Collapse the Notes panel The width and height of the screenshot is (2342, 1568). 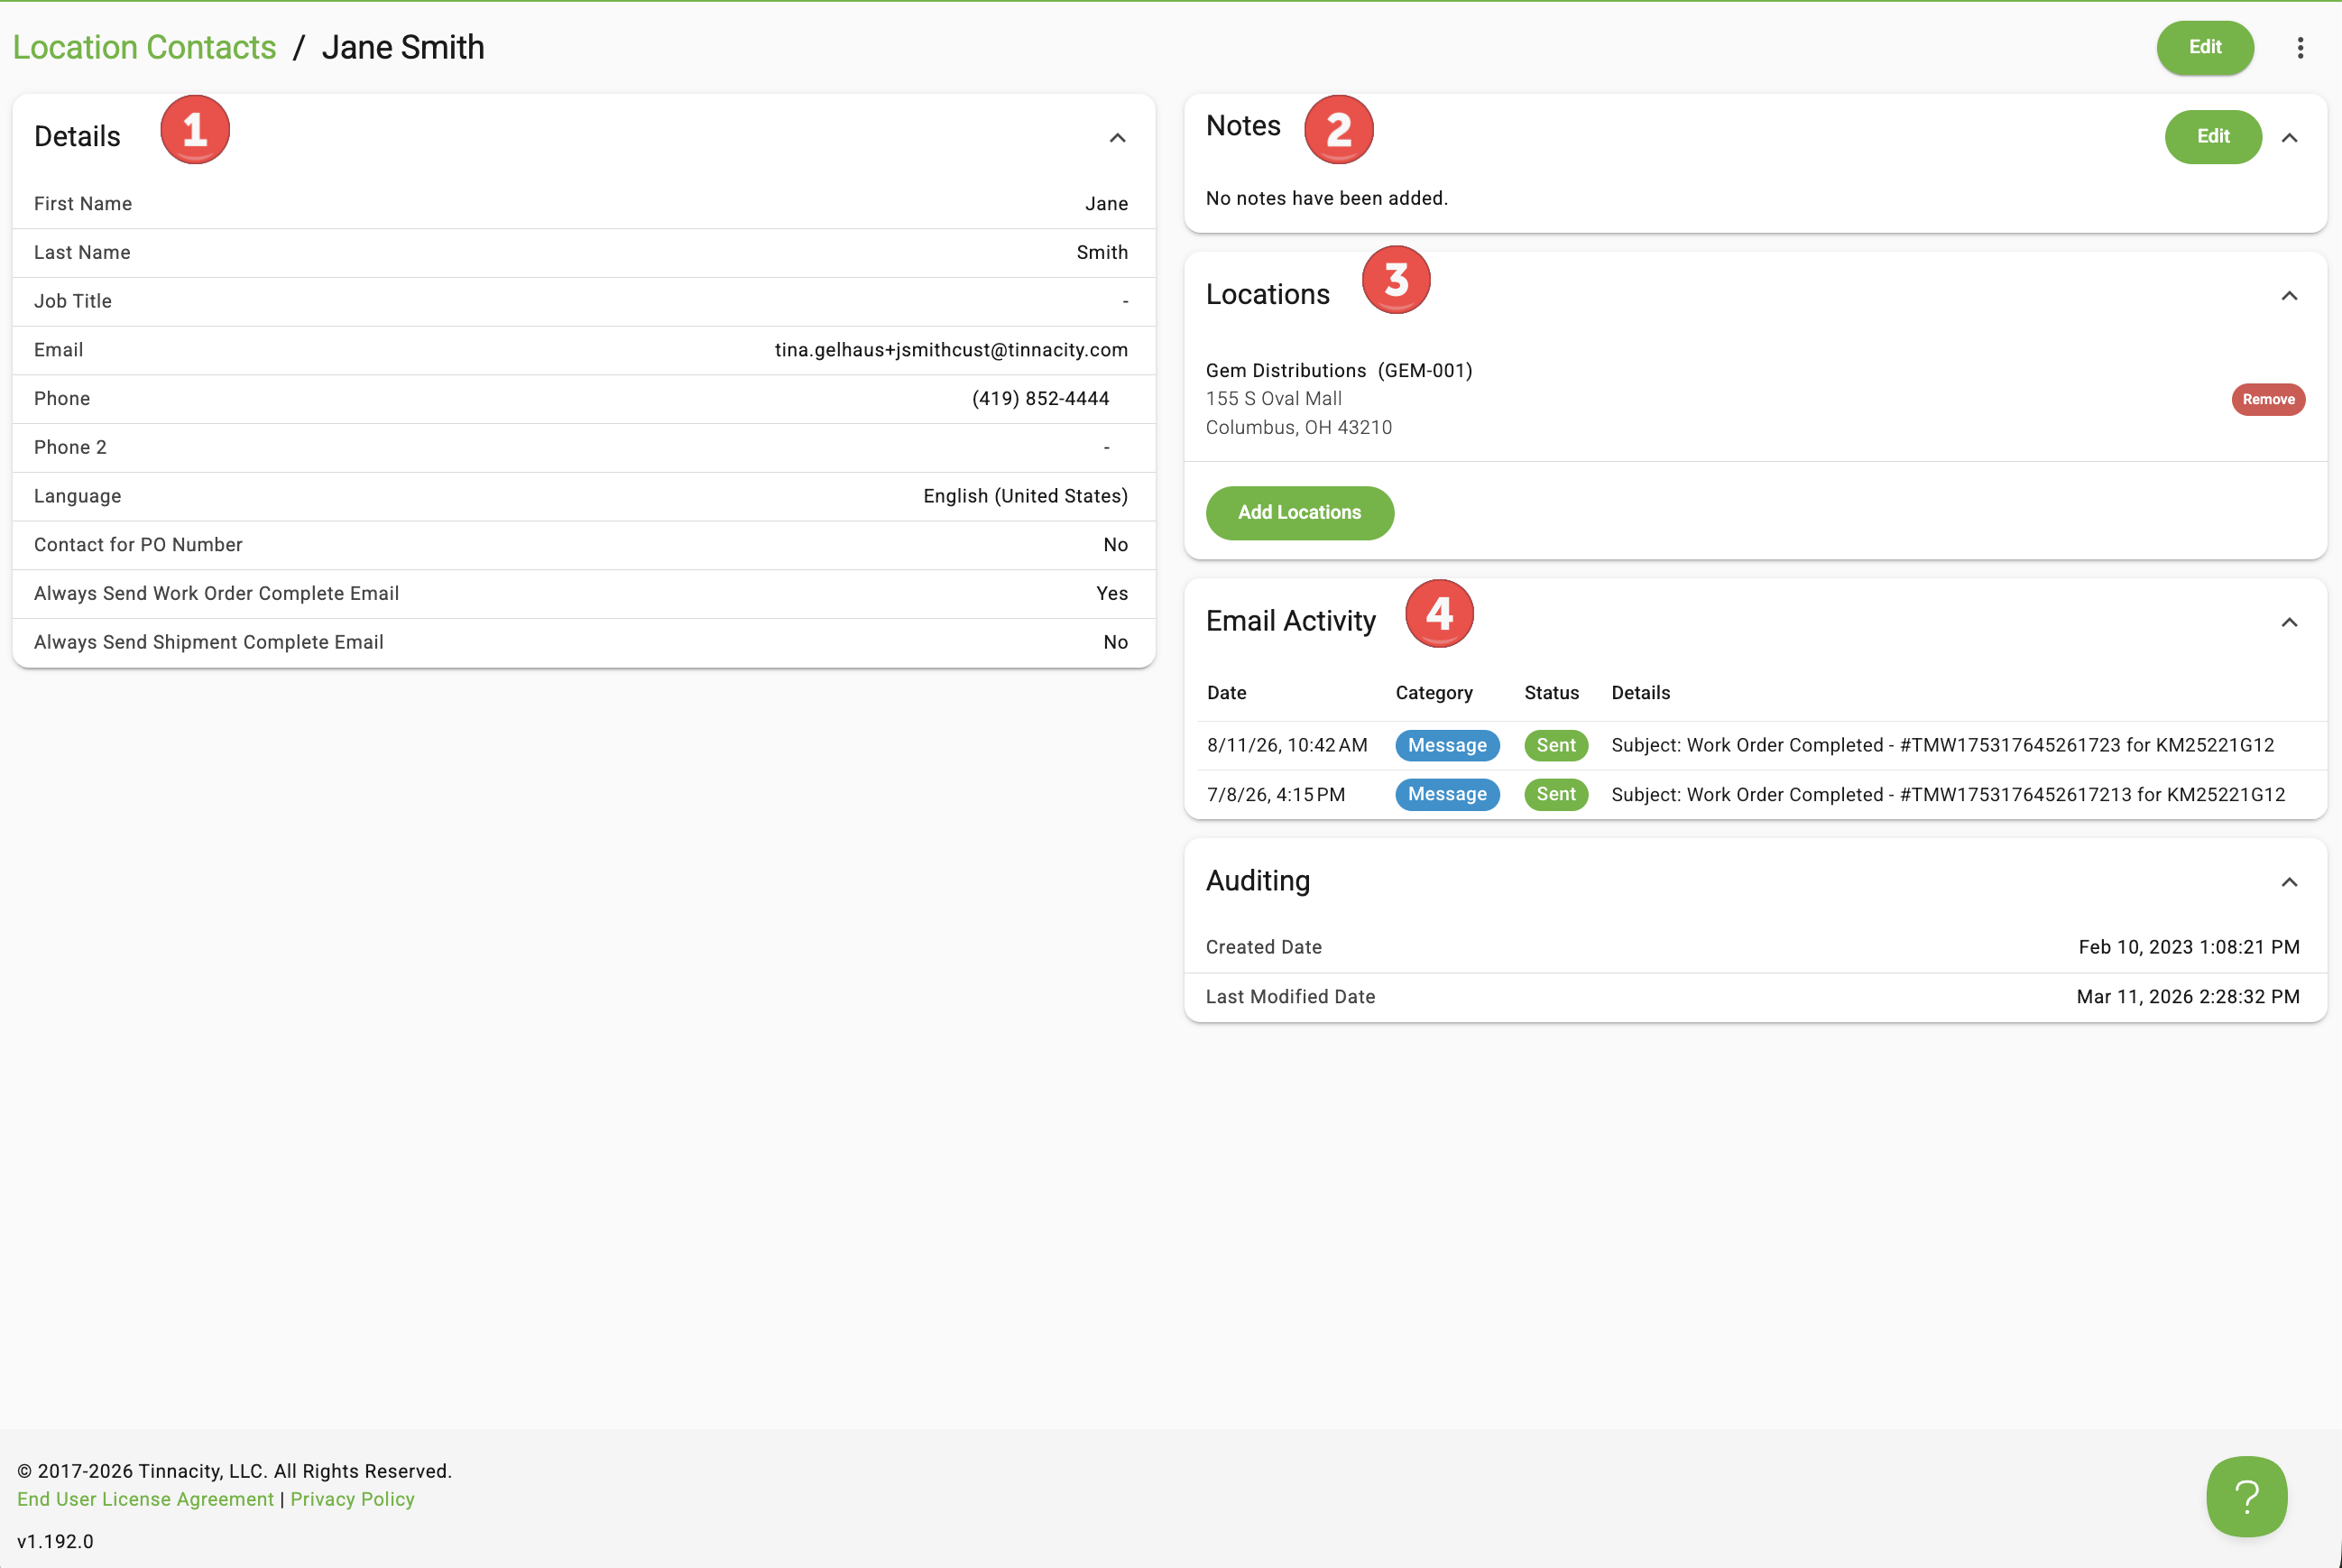(2289, 137)
